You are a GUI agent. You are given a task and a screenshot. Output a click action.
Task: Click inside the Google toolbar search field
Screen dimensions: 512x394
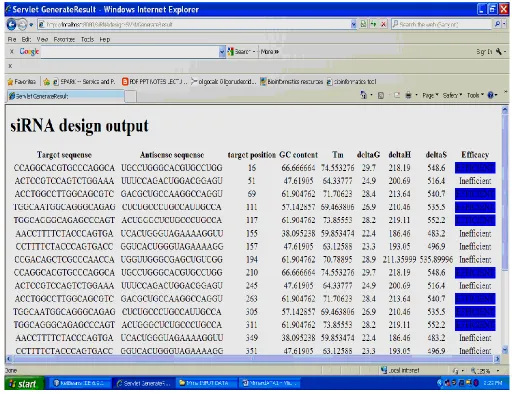point(130,52)
